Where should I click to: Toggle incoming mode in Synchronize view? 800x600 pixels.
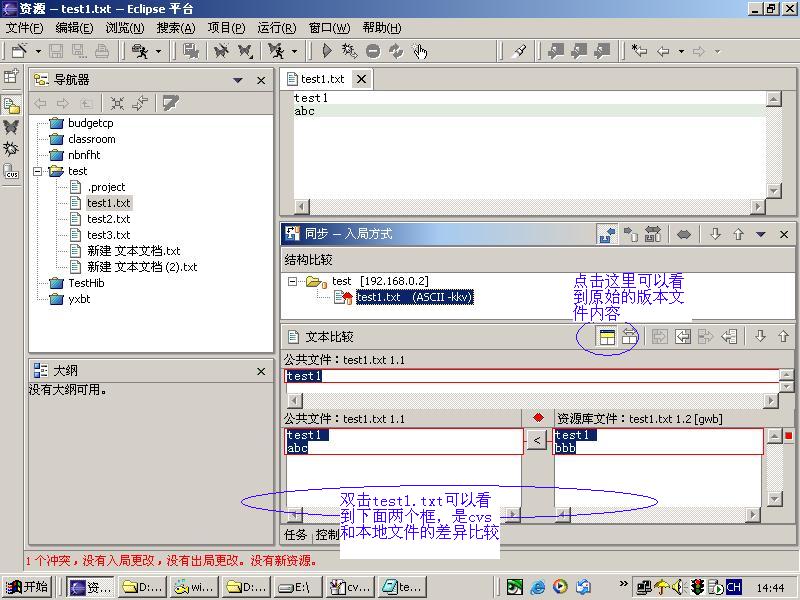[607, 234]
